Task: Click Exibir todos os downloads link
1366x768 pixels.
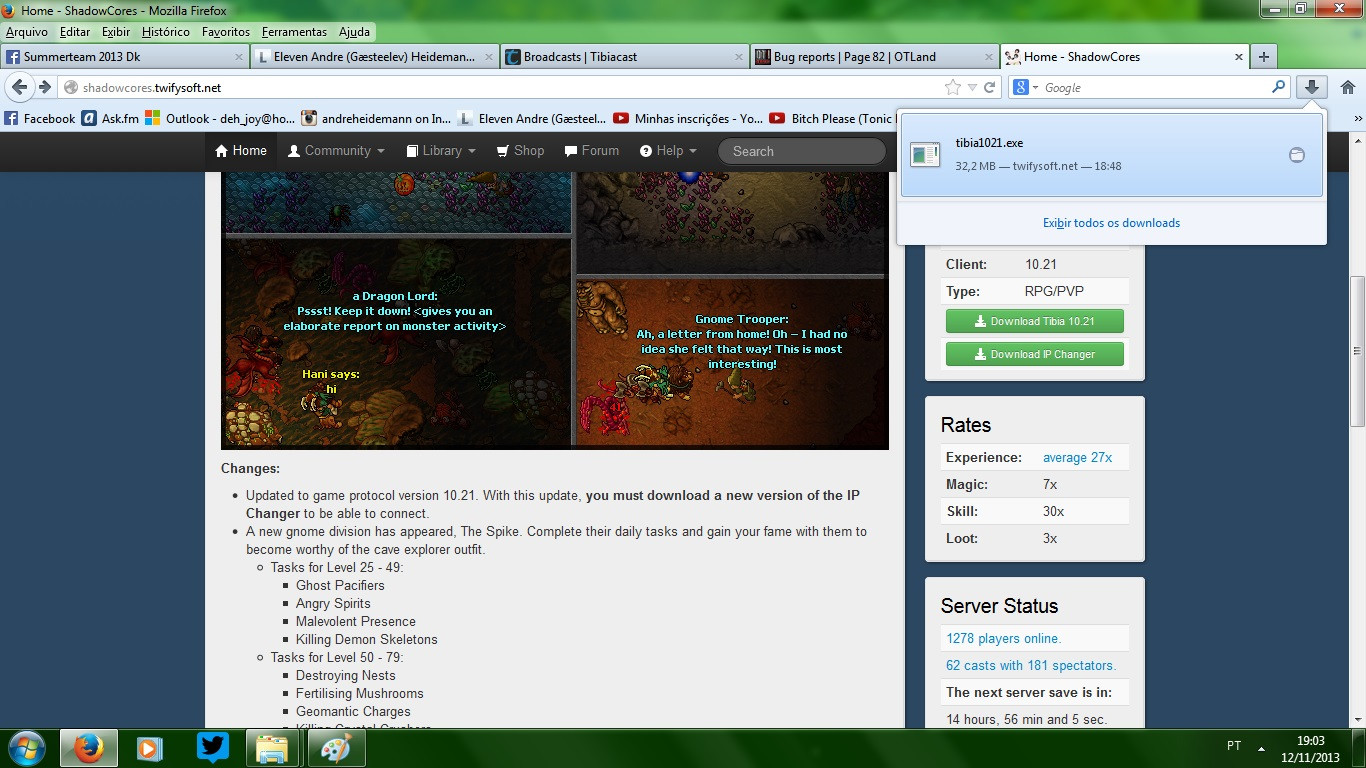Action: pos(1111,223)
